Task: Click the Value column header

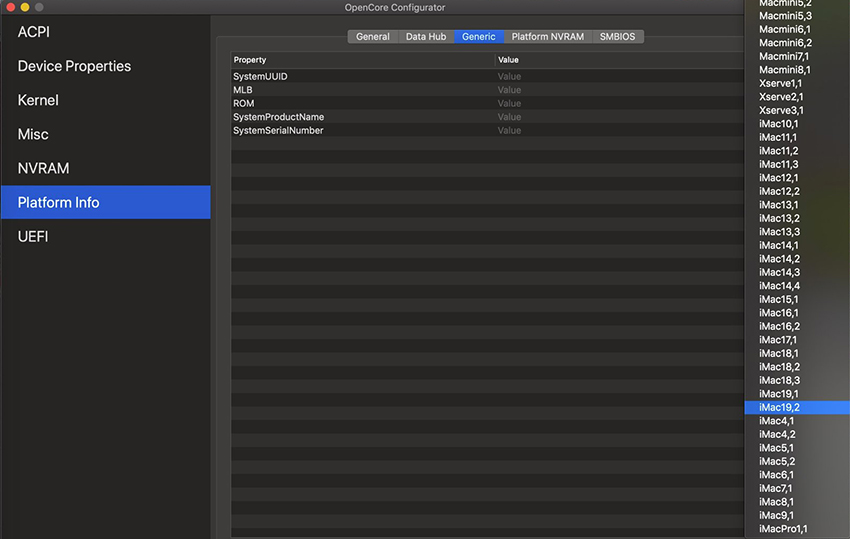Action: click(619, 60)
